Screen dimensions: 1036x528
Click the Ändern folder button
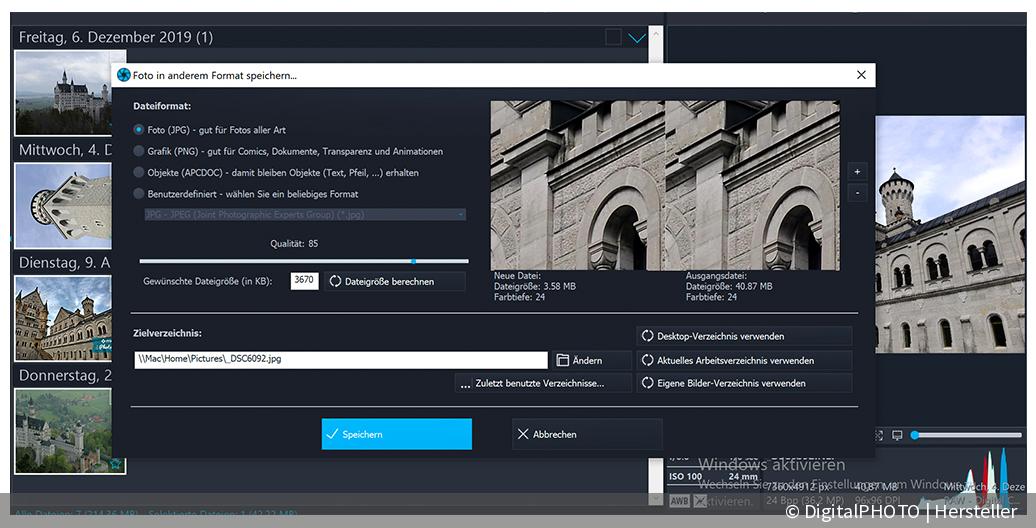591,360
